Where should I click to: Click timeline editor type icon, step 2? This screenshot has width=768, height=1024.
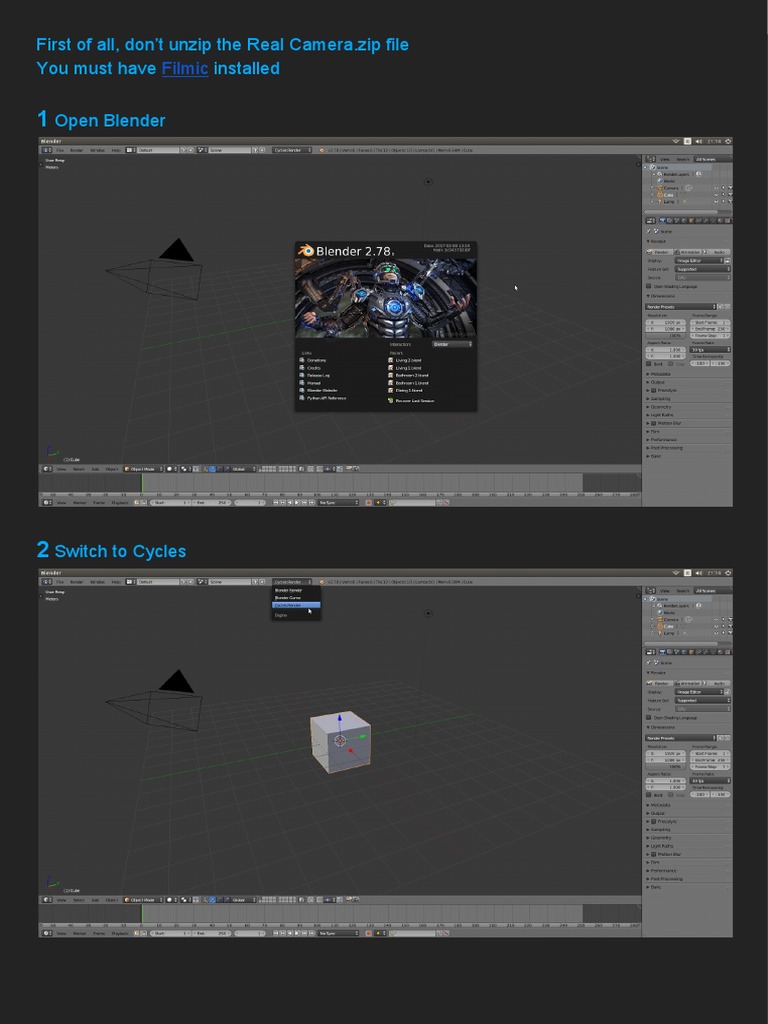[46, 933]
